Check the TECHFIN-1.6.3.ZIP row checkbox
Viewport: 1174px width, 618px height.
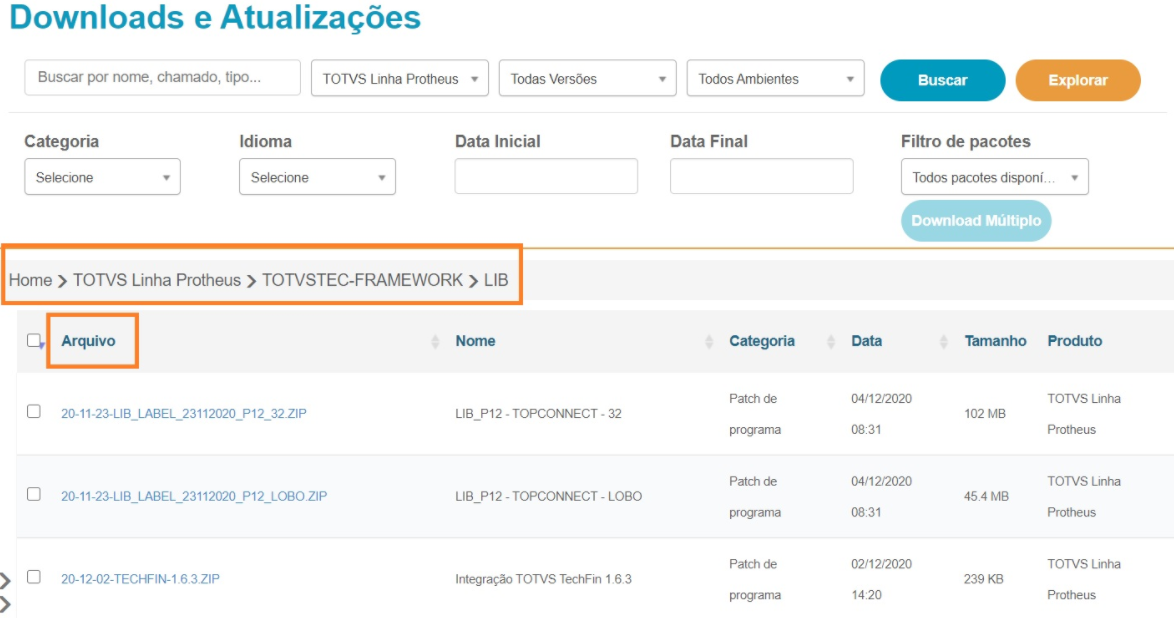pyautogui.click(x=34, y=577)
